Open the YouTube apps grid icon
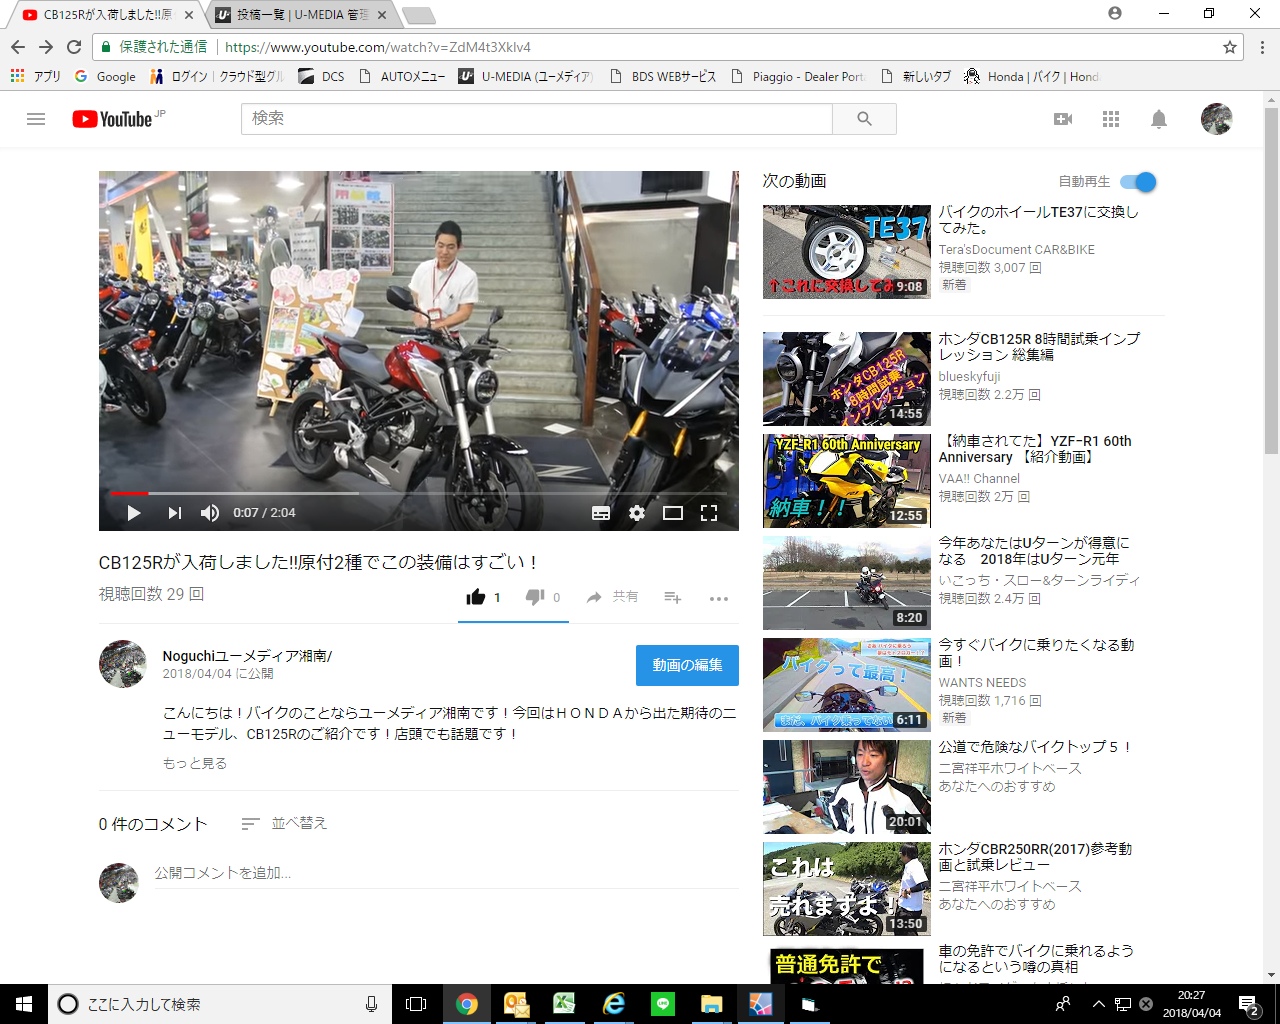 [1111, 119]
